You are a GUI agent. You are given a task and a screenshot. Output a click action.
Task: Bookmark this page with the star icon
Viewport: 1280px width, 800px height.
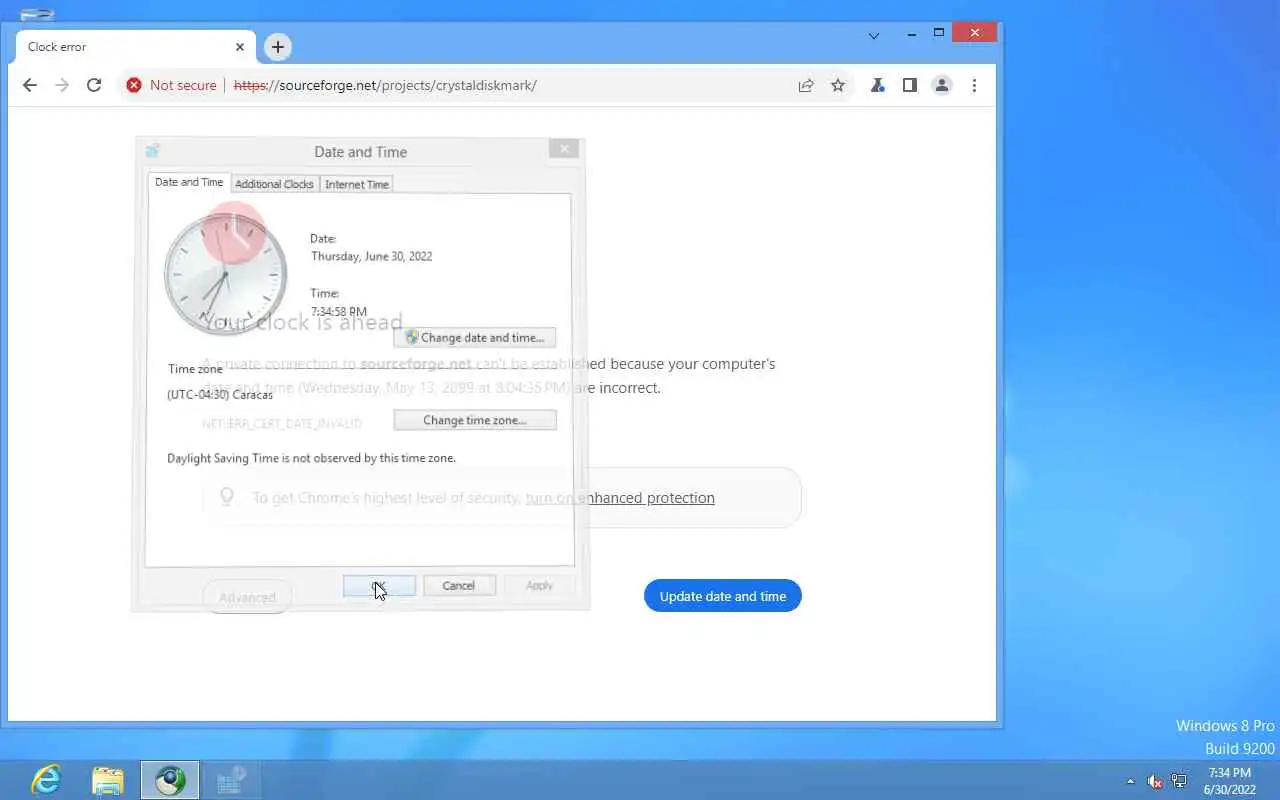tap(838, 85)
